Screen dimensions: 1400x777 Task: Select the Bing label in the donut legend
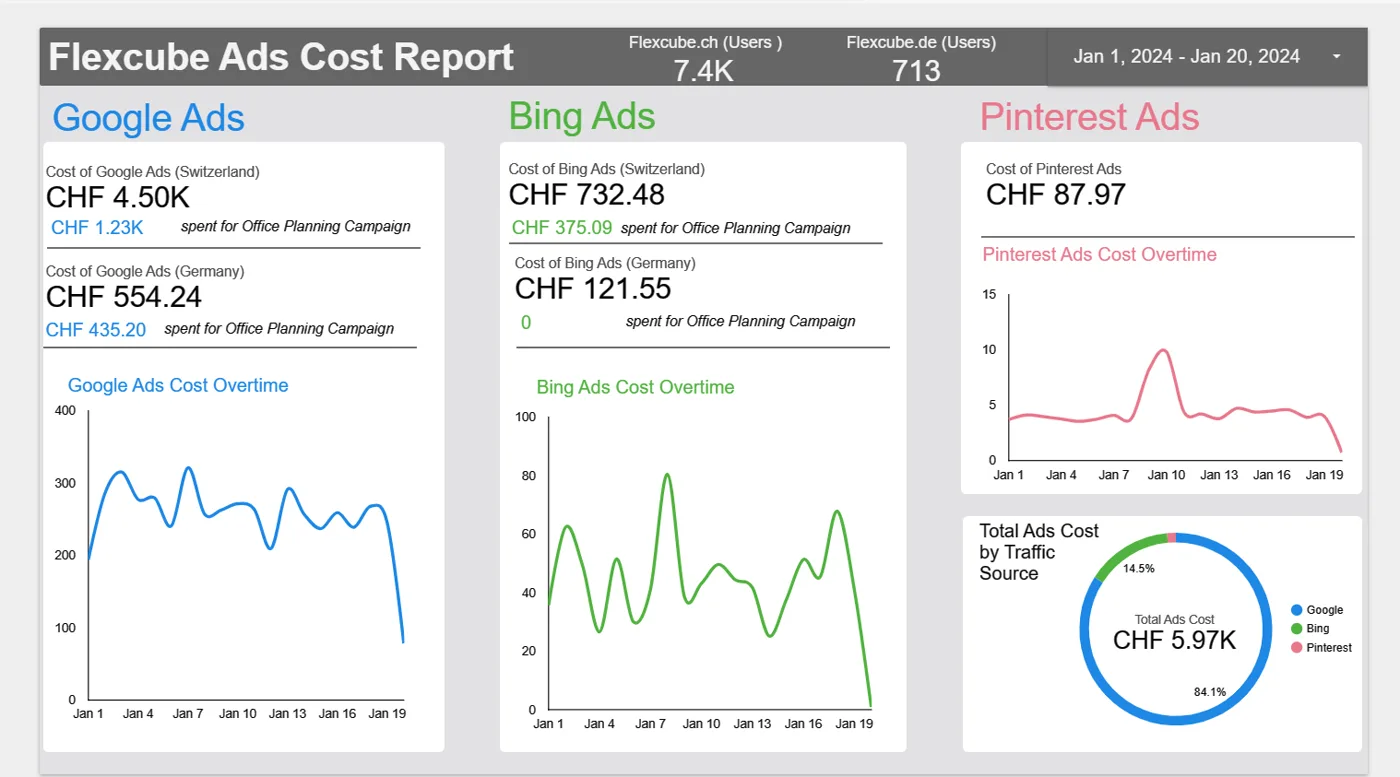[x=1318, y=629]
